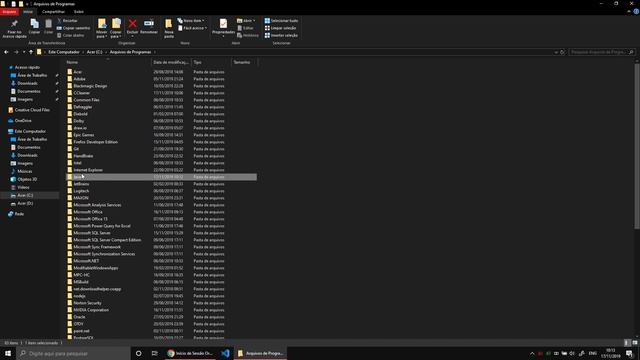The image size is (640, 360).
Task: Pin to Quick access (Fixar no Acesso rápido)
Action: 14,29
